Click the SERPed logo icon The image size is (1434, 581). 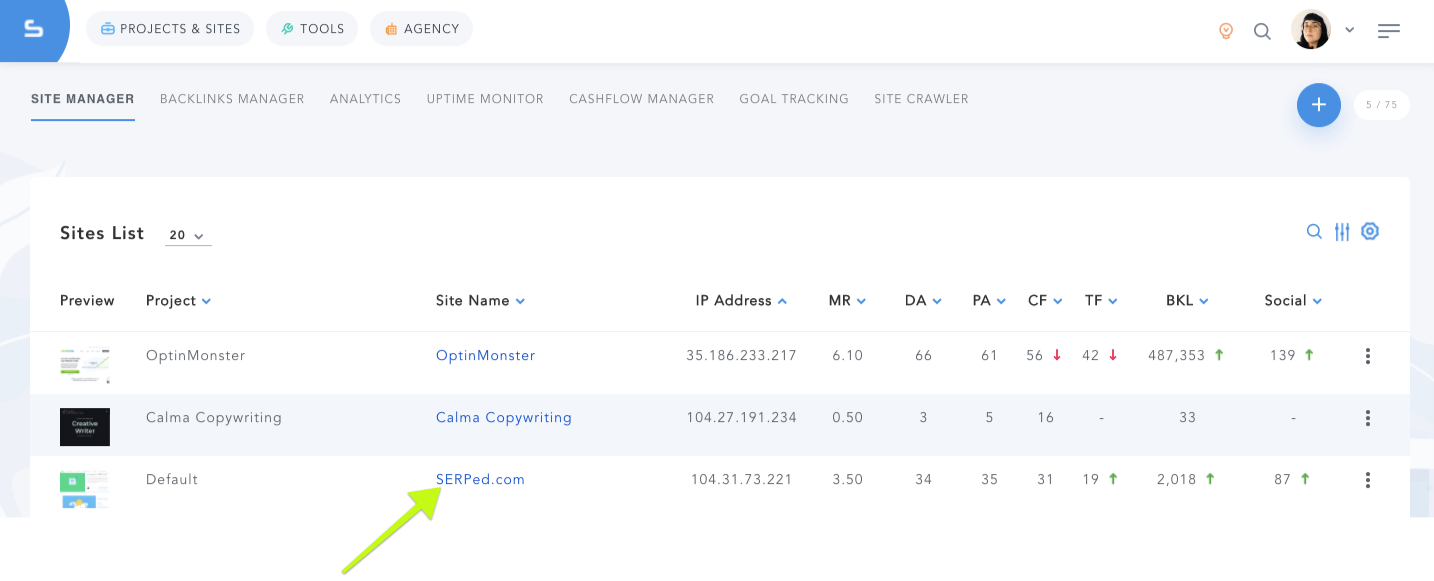point(34,29)
